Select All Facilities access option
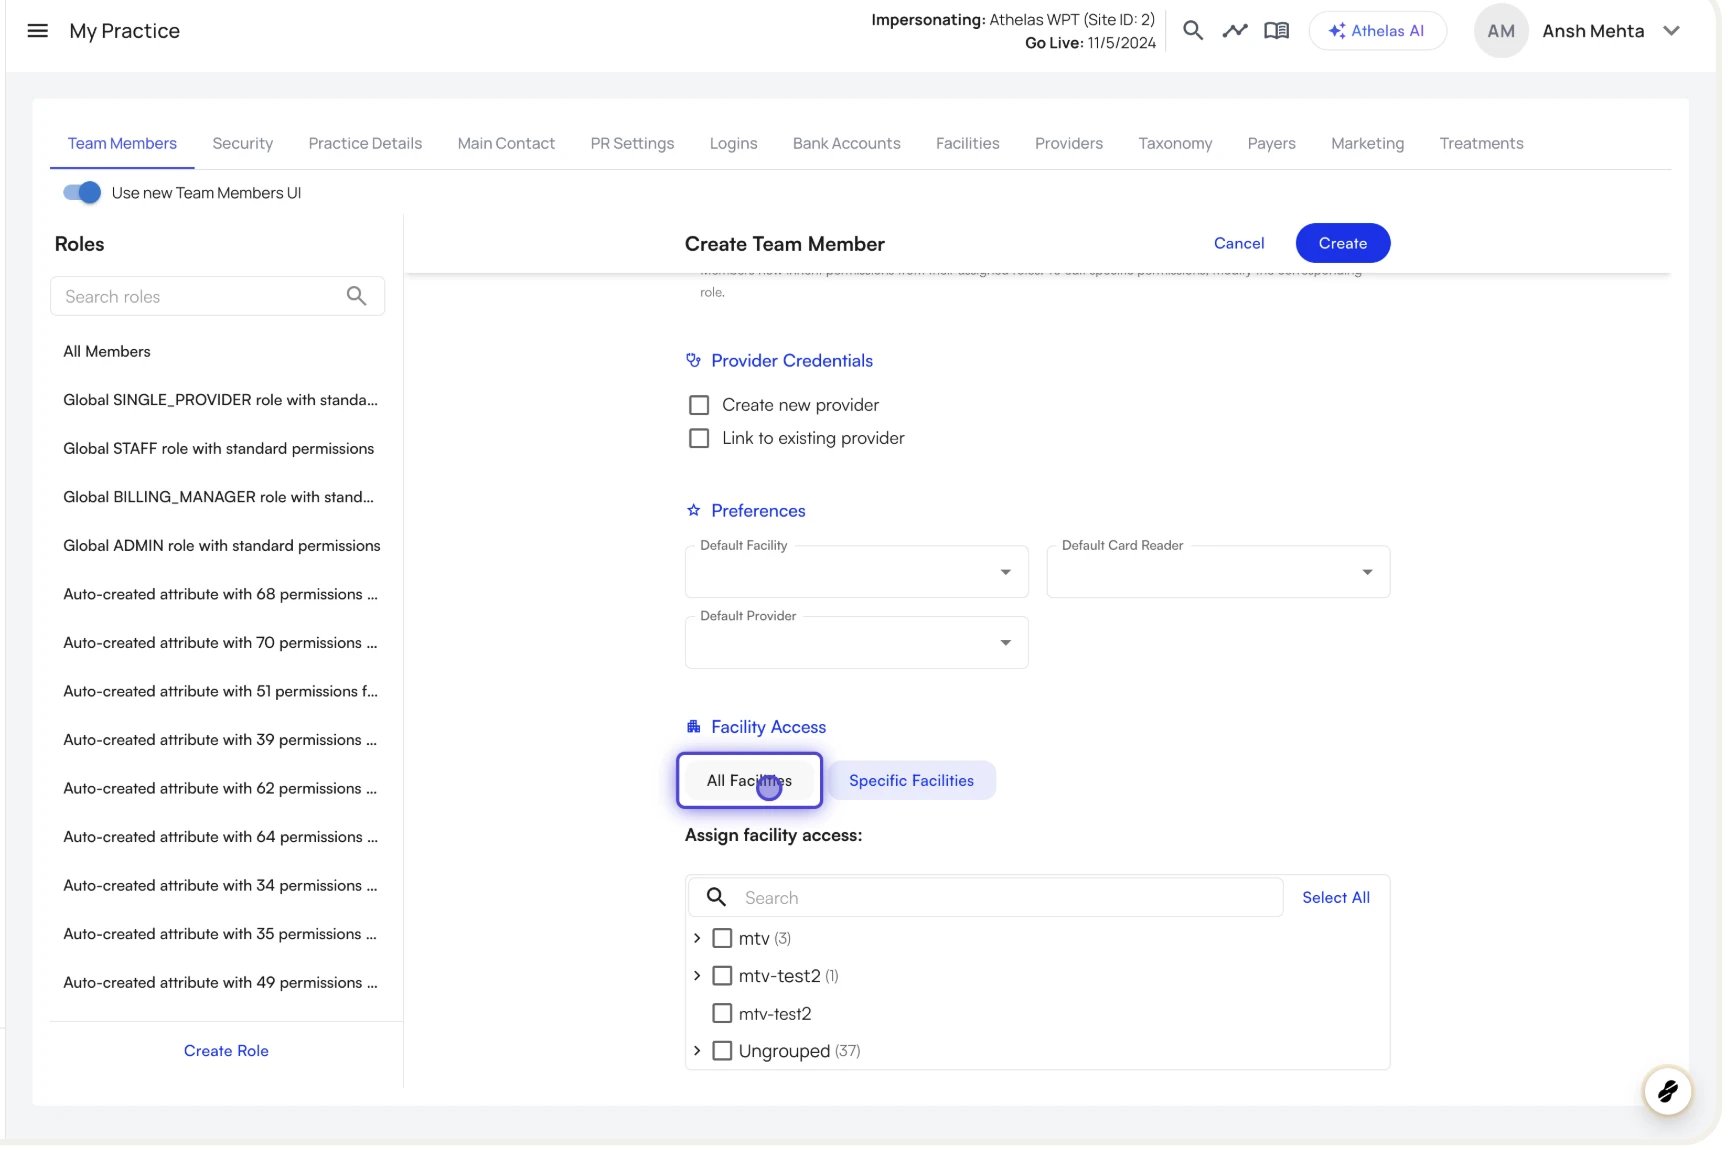The height and width of the screenshot is (1150, 1734). tap(749, 780)
